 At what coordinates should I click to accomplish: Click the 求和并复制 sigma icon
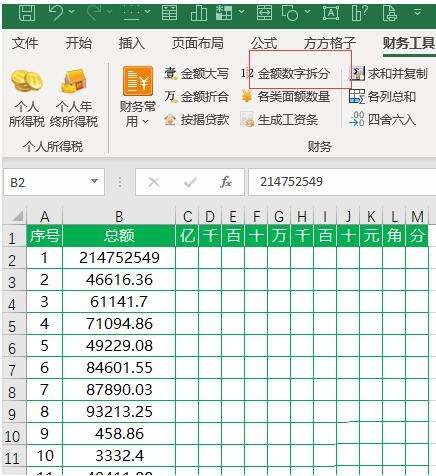coord(357,74)
